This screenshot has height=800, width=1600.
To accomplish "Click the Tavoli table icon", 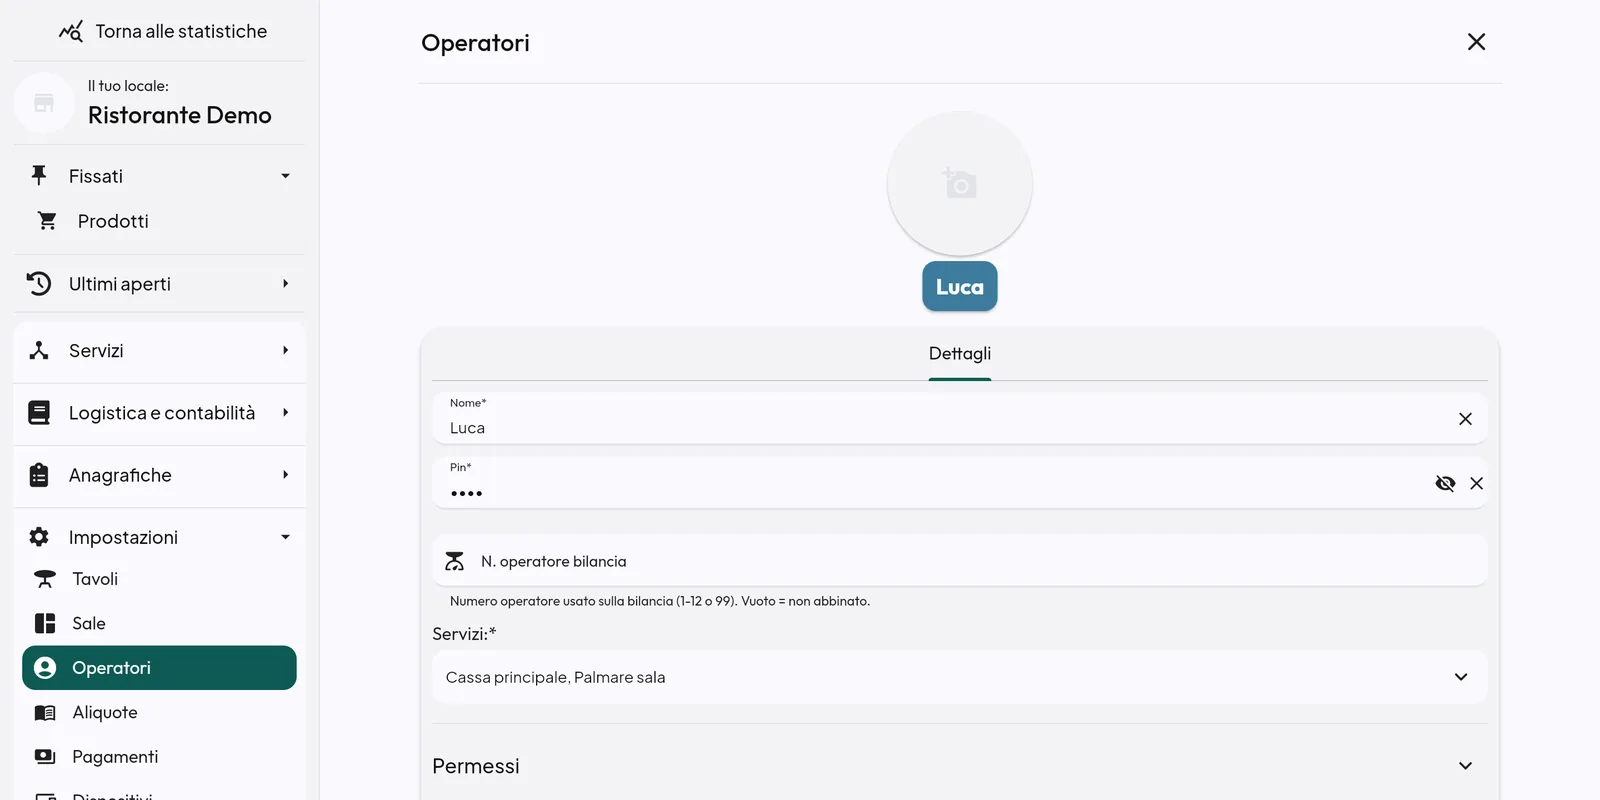I will coord(45,579).
